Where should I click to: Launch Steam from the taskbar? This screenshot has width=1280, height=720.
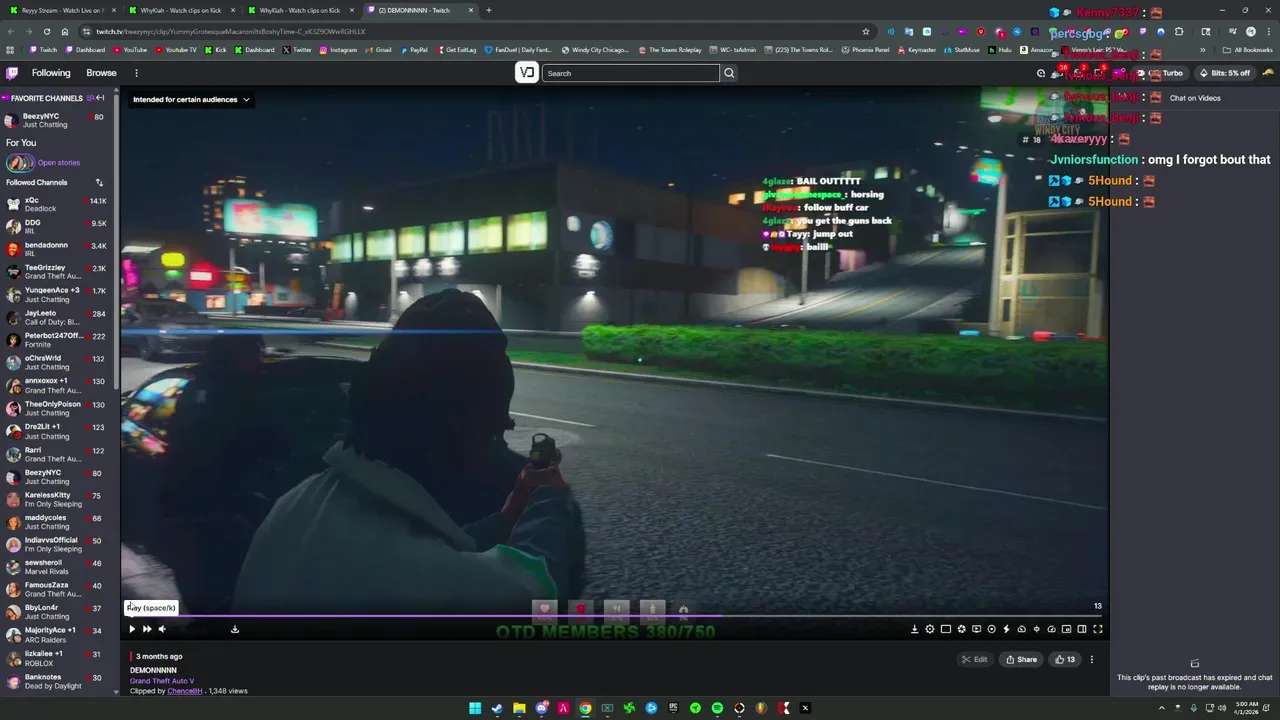[497, 708]
